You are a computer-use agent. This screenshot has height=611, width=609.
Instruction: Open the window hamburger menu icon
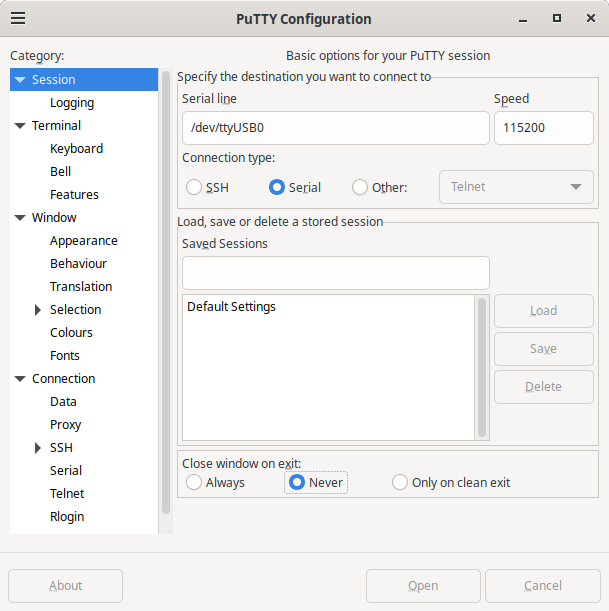click(x=18, y=19)
